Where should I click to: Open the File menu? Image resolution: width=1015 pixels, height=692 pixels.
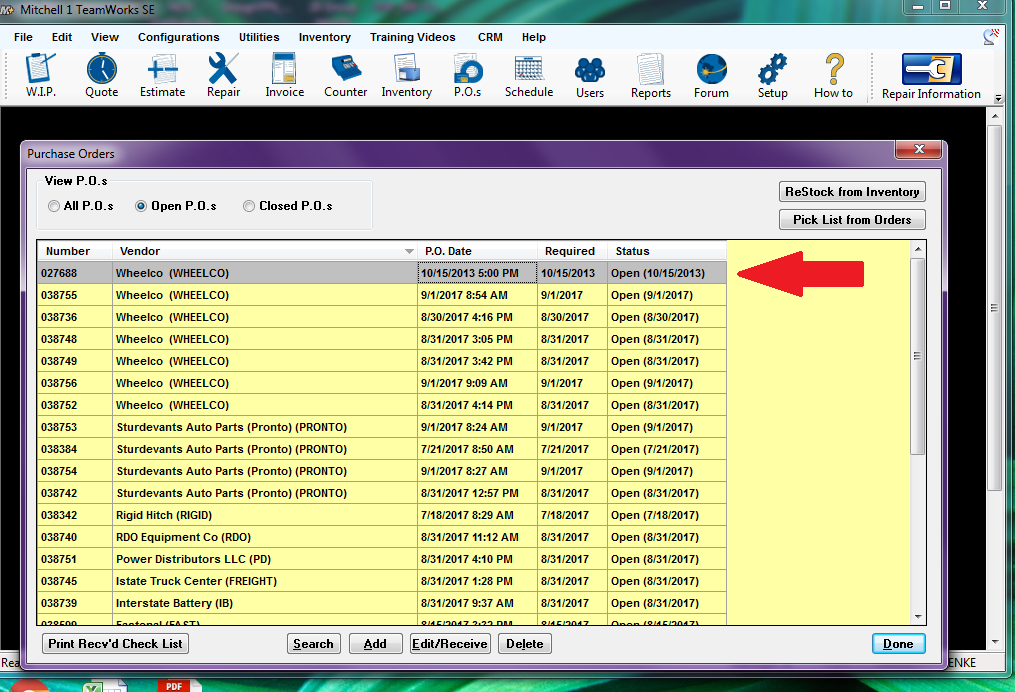point(23,37)
